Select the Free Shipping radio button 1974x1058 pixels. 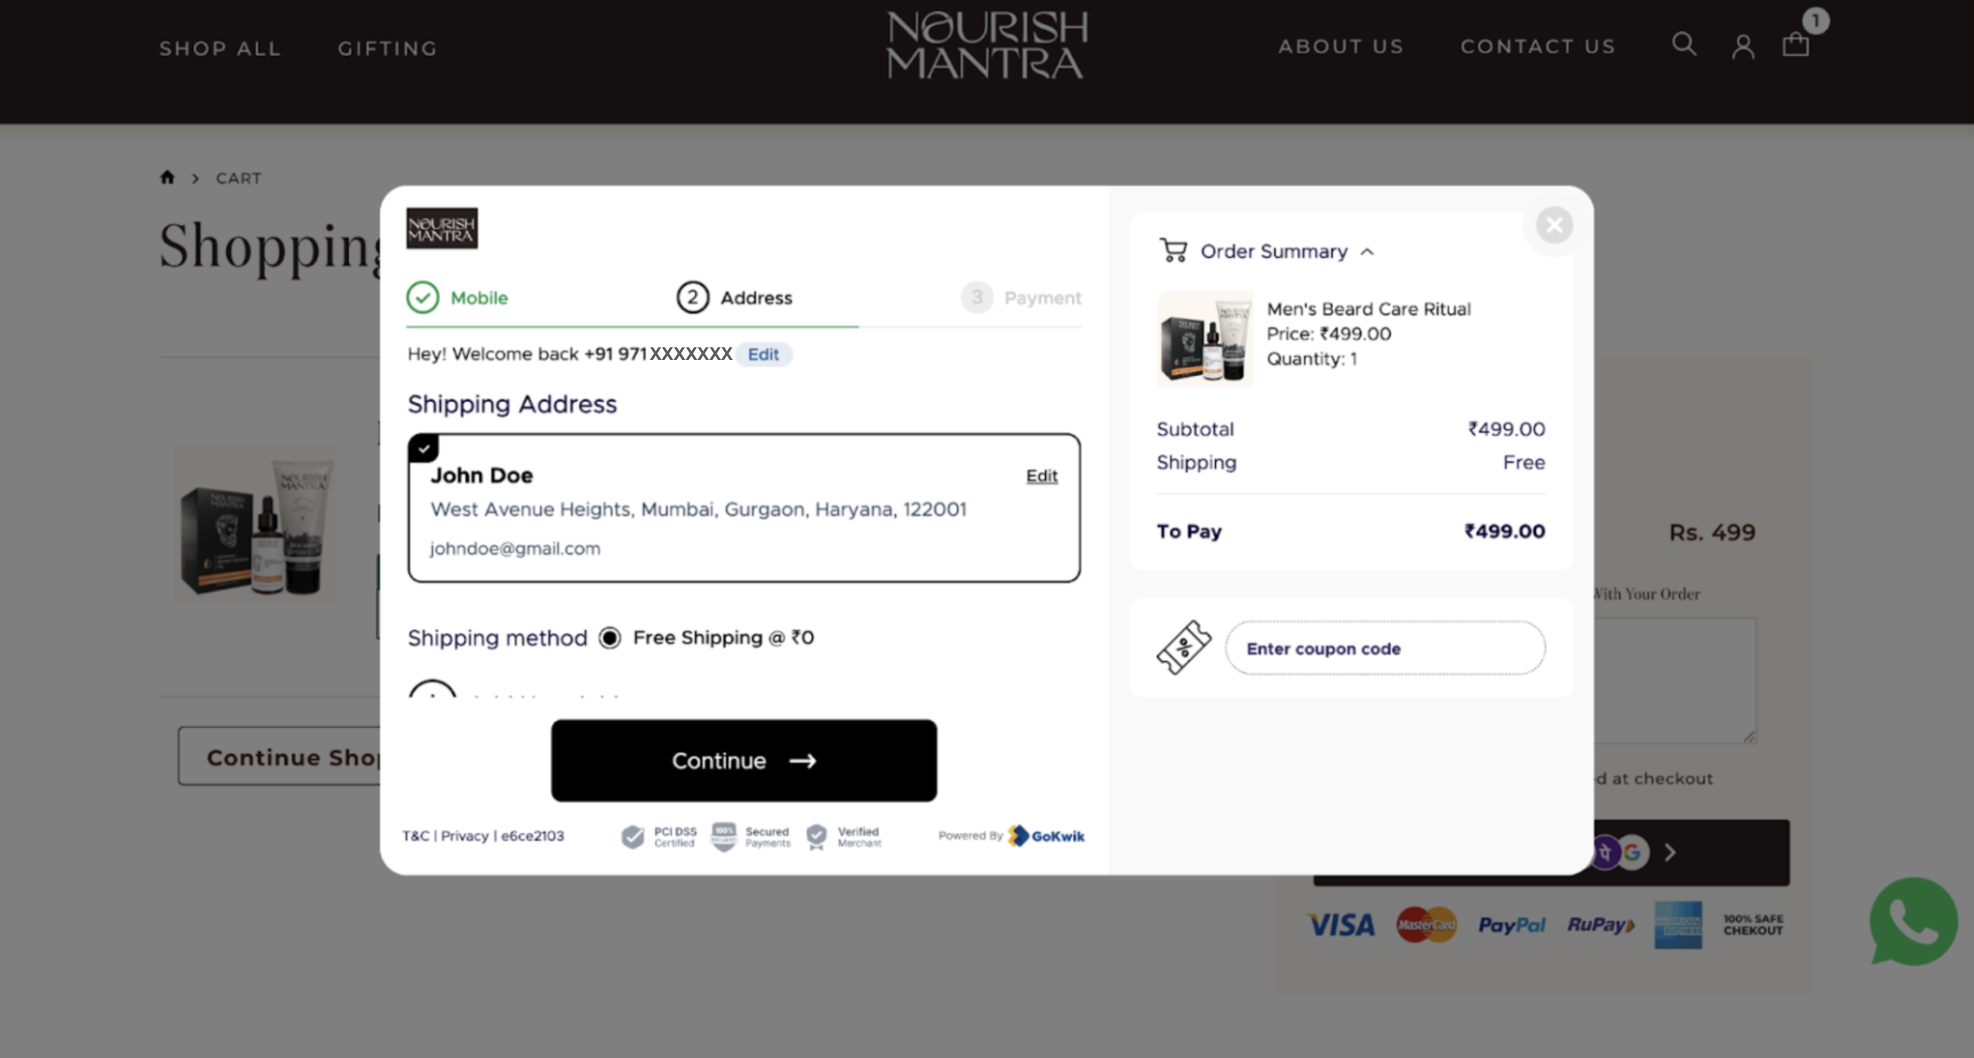610,638
